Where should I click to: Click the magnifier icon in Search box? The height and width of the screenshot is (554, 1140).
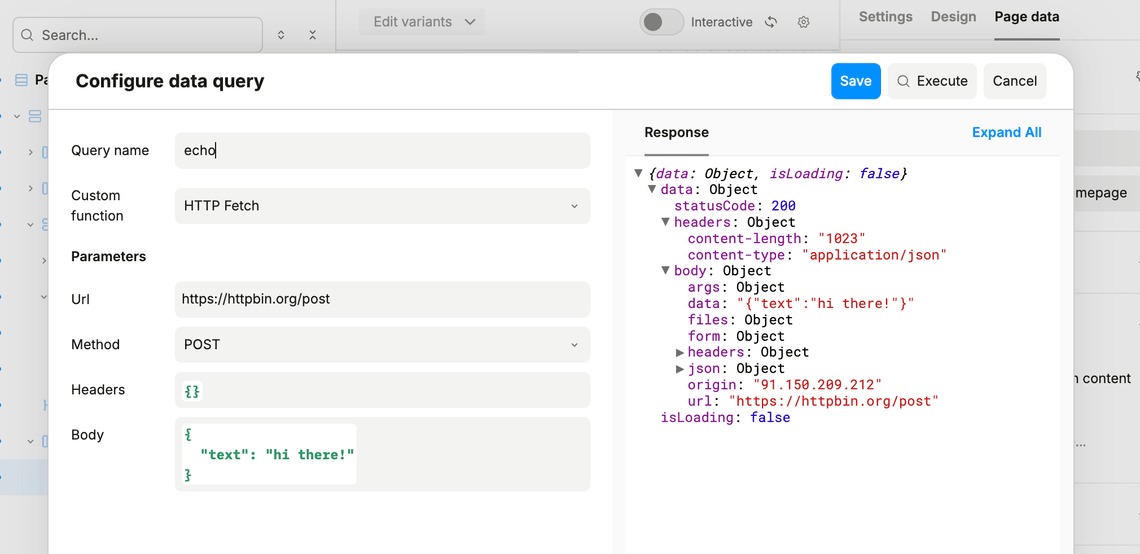[x=28, y=35]
